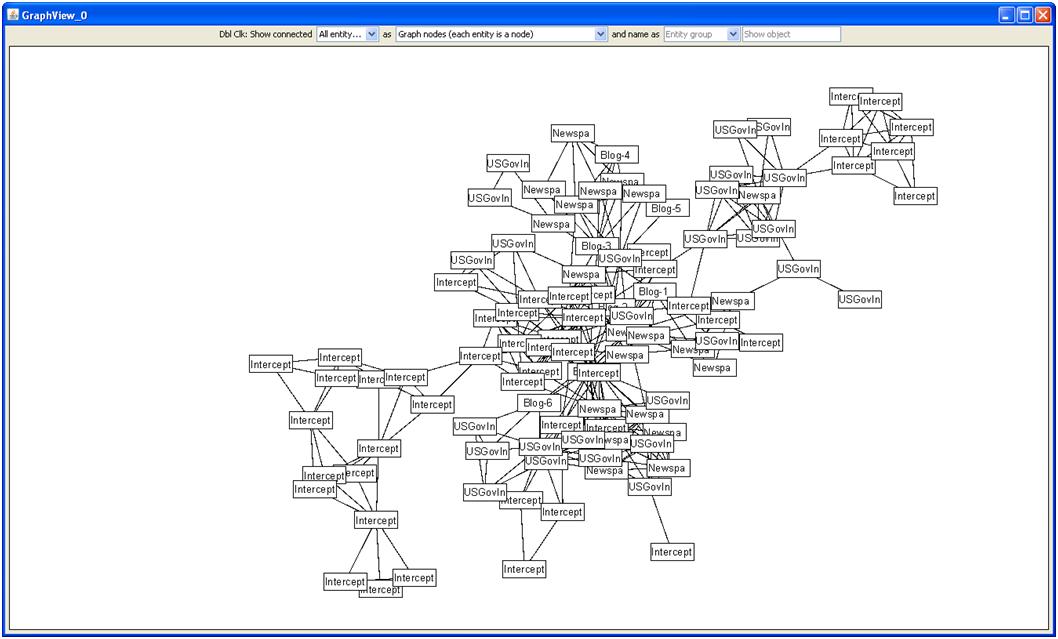
Task: Select the Blog-4 graph node
Action: pyautogui.click(x=616, y=155)
